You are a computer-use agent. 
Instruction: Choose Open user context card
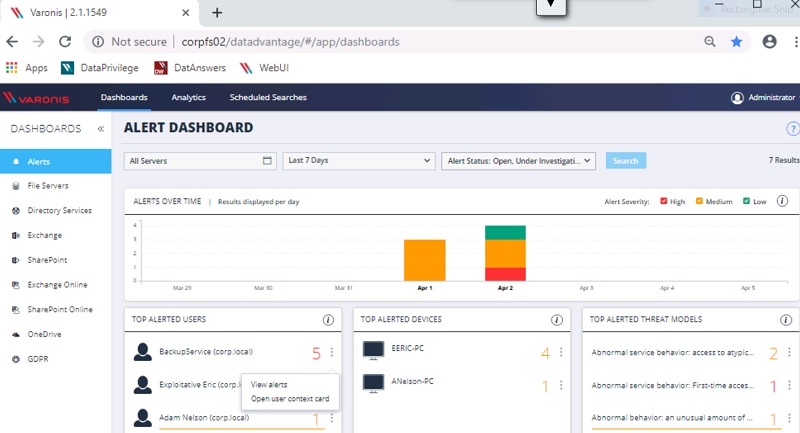pyautogui.click(x=290, y=399)
